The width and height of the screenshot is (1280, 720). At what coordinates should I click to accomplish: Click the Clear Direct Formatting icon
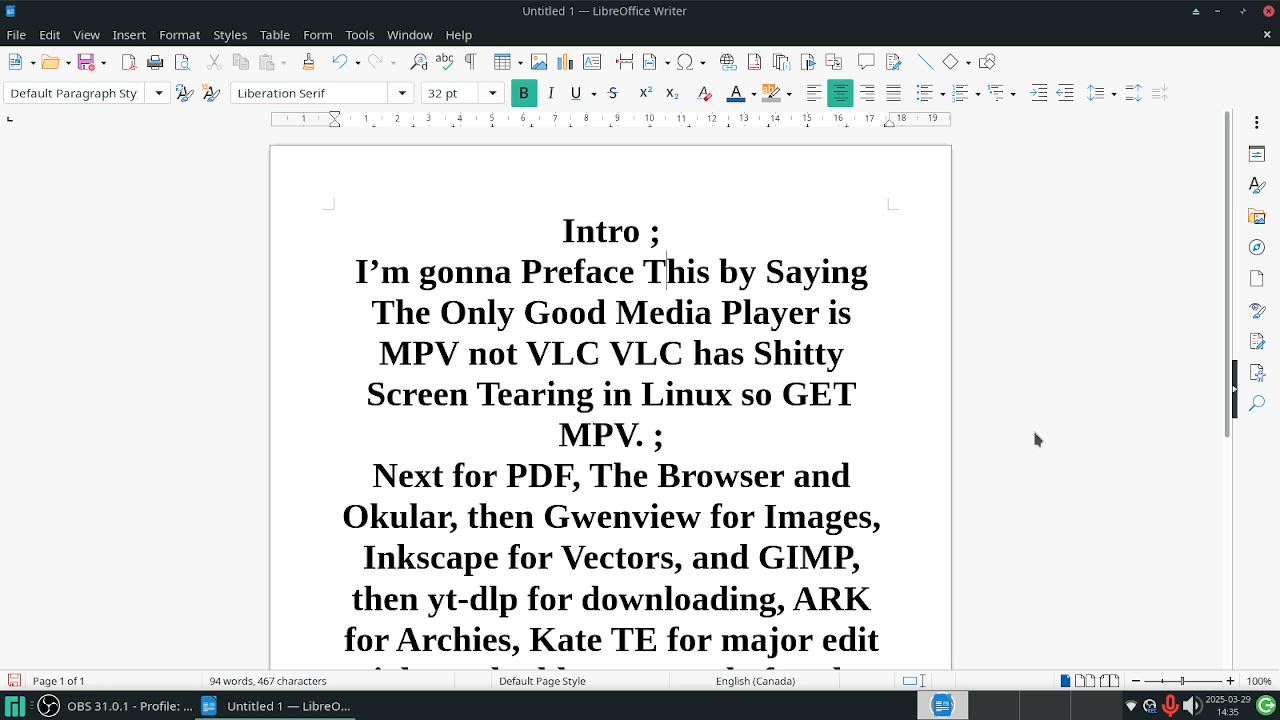pyautogui.click(x=704, y=93)
